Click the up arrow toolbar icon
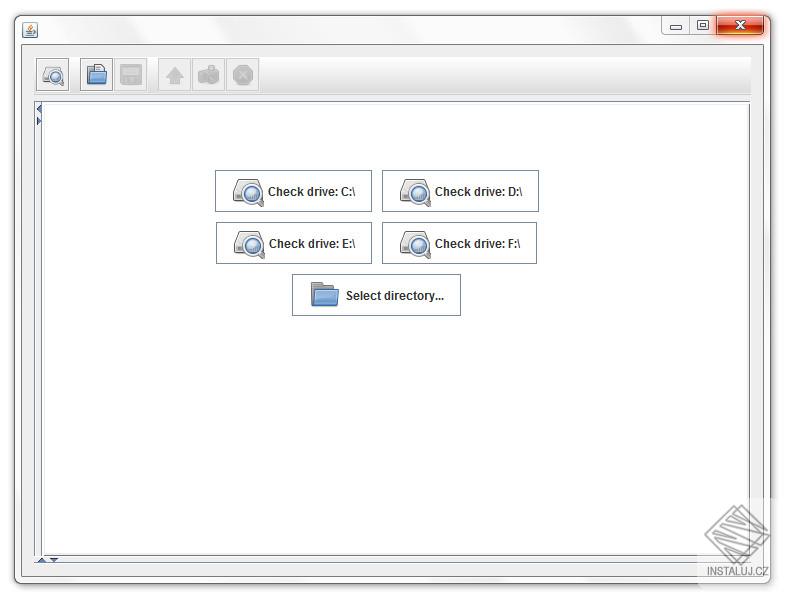Image resolution: width=788 pixels, height=598 pixels. 174,75
